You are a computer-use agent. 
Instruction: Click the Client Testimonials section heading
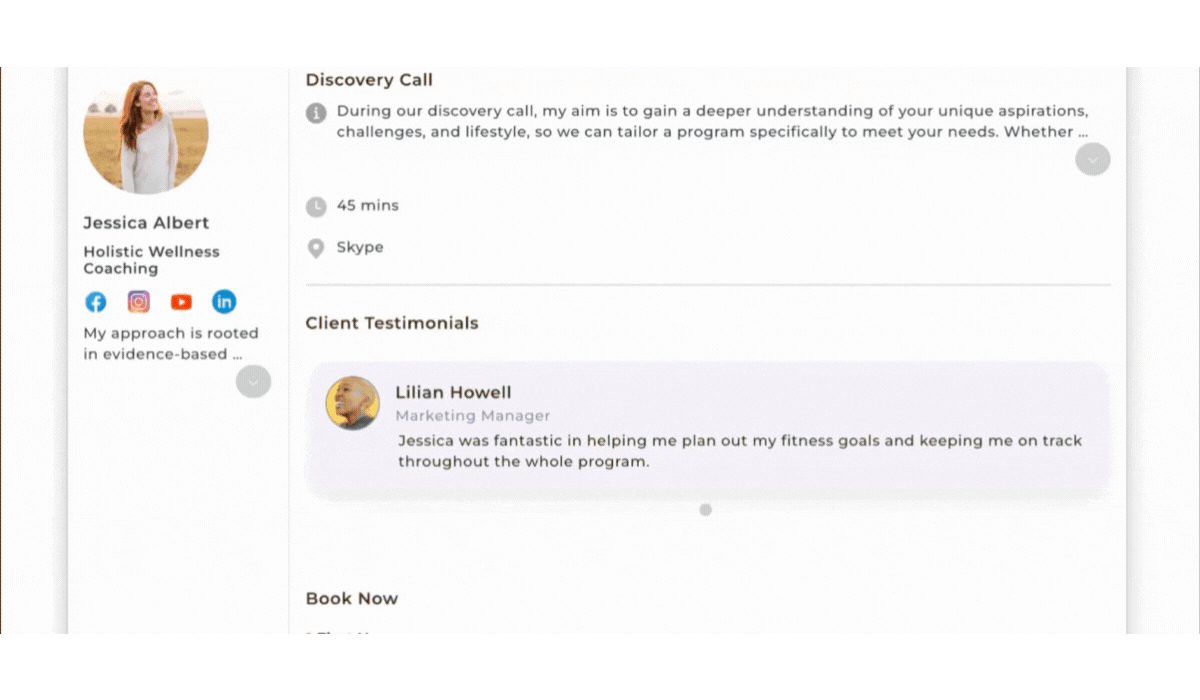pos(392,323)
